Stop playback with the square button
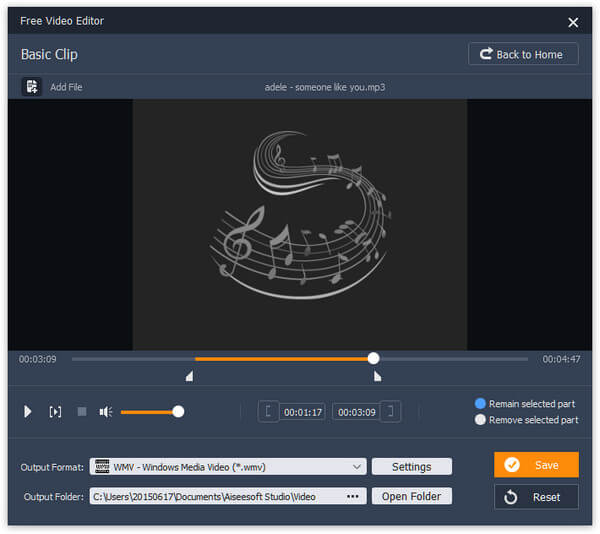Image resolution: width=600 pixels, height=534 pixels. point(82,412)
